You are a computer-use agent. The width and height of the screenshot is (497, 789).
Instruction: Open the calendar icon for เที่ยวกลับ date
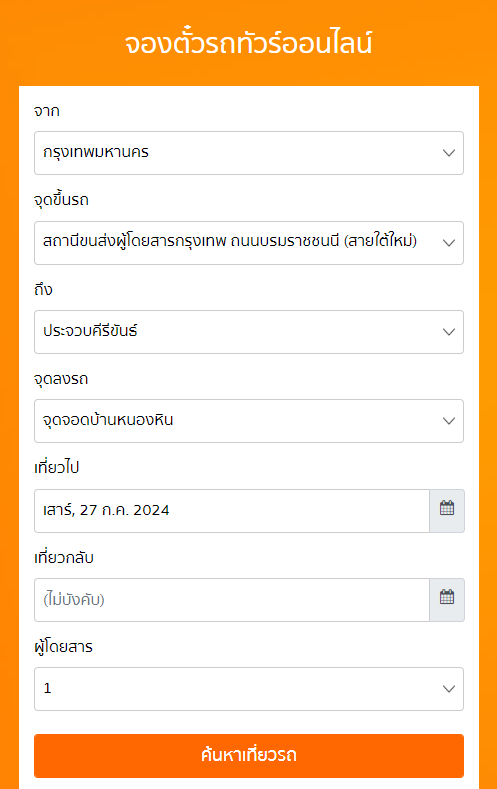[447, 599]
